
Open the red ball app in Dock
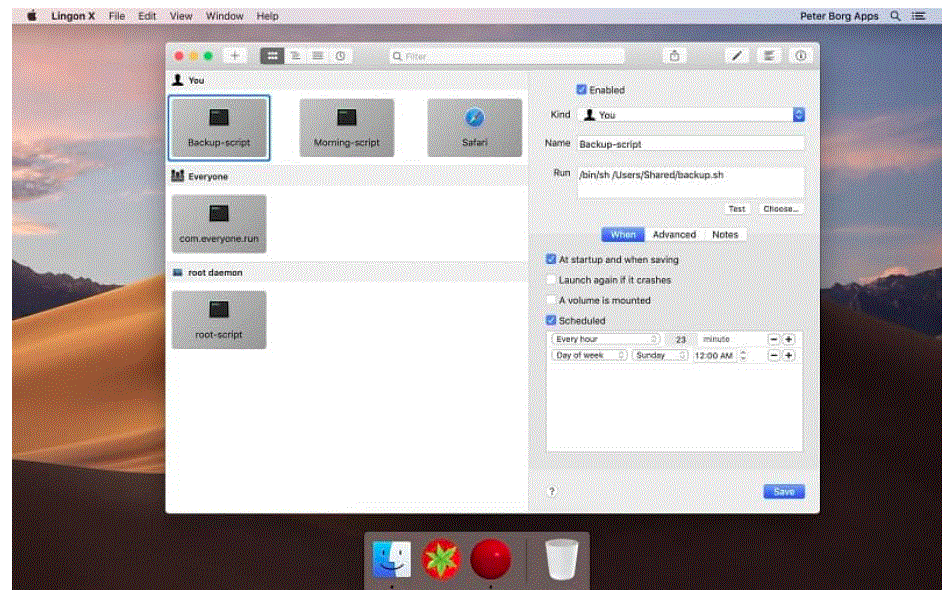pos(490,559)
